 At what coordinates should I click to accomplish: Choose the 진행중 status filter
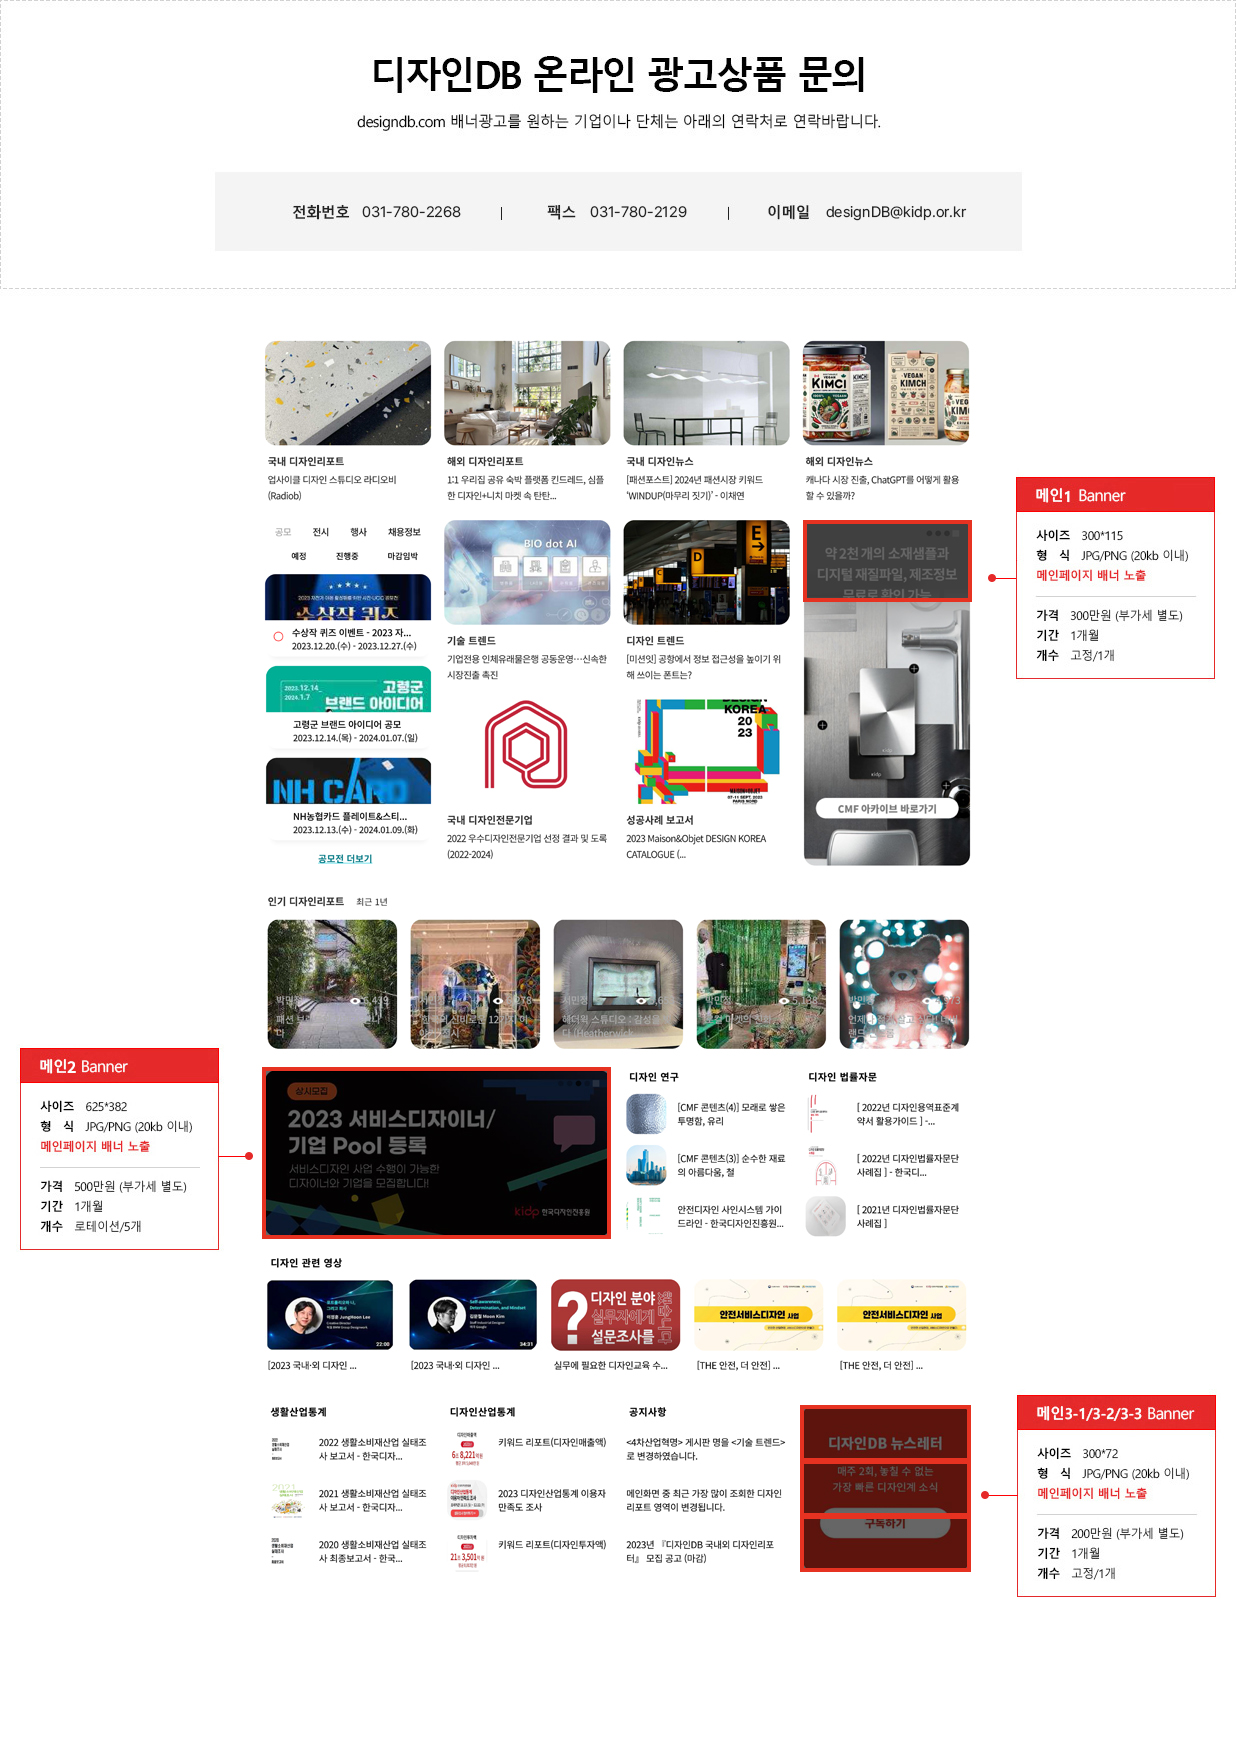pyautogui.click(x=347, y=556)
